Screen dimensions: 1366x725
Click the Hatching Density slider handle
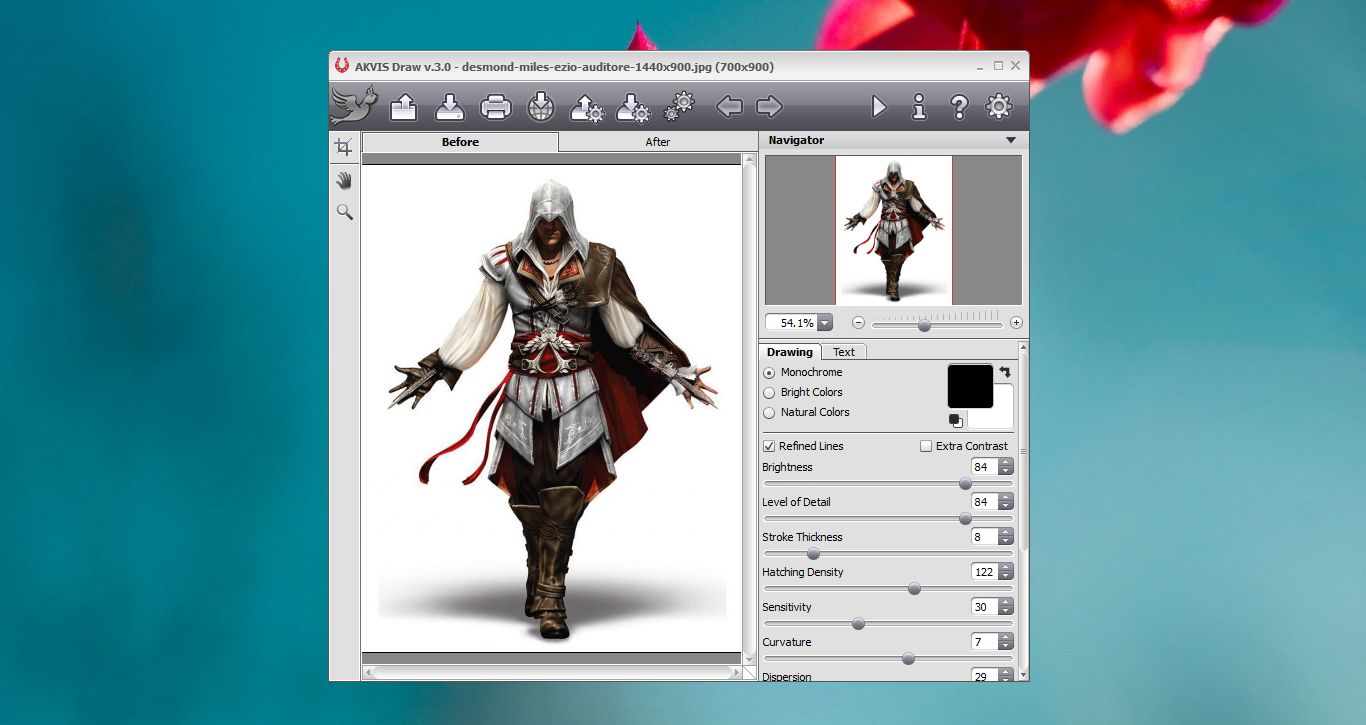(914, 588)
